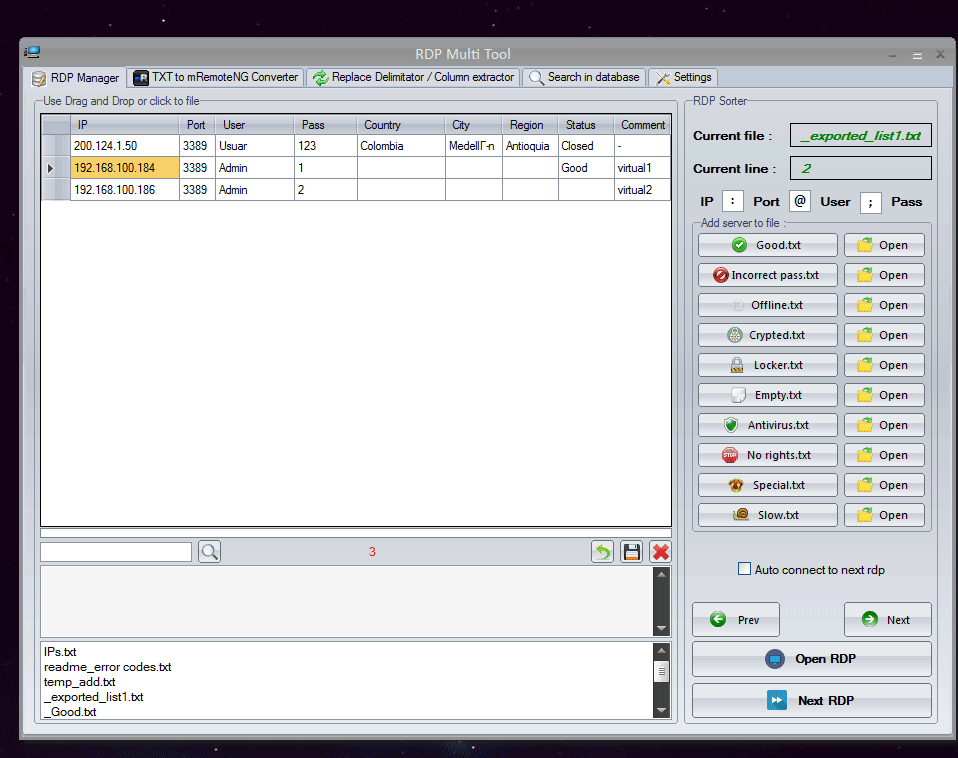Select _exported_list1.txt in file list
This screenshot has height=758, width=958.
(93, 697)
